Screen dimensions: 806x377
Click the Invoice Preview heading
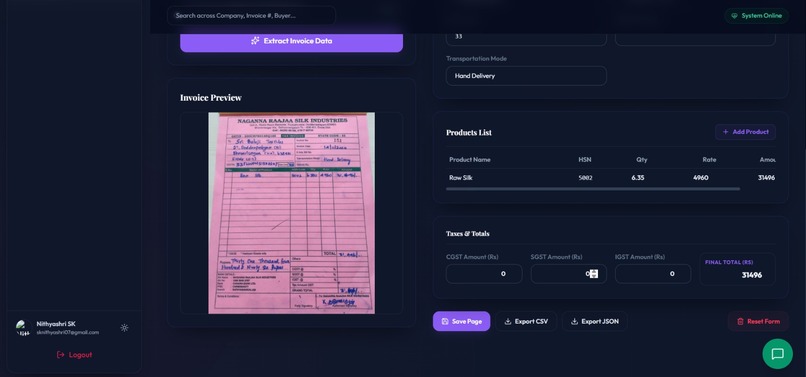211,98
